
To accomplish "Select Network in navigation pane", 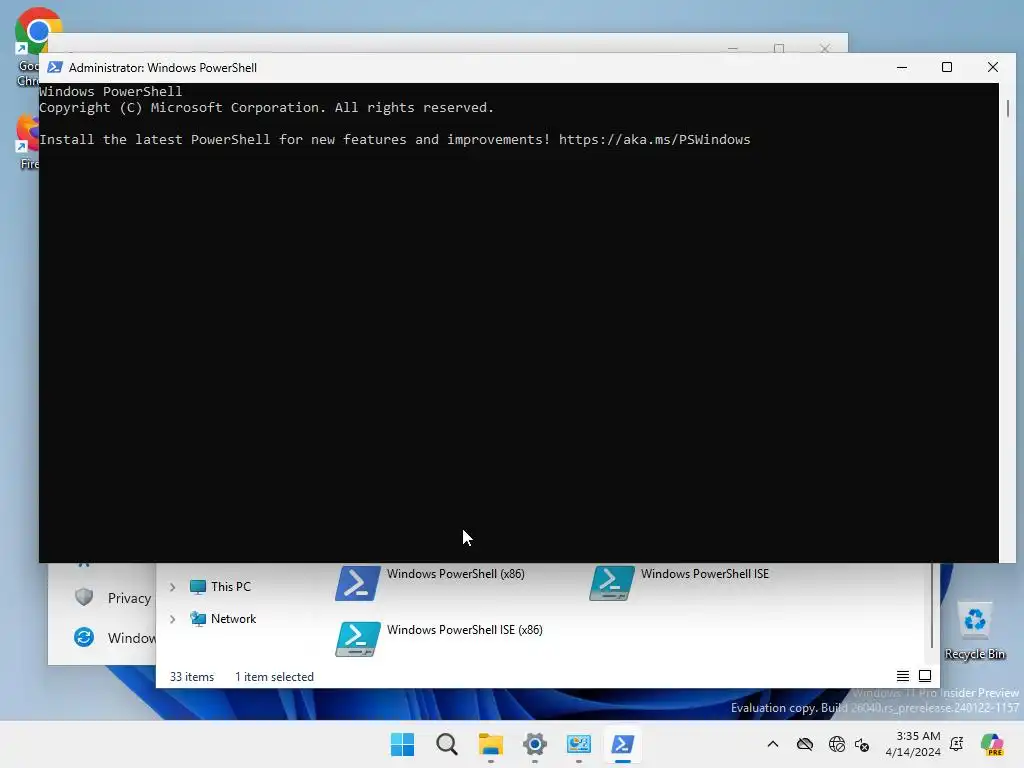I will [x=223, y=618].
